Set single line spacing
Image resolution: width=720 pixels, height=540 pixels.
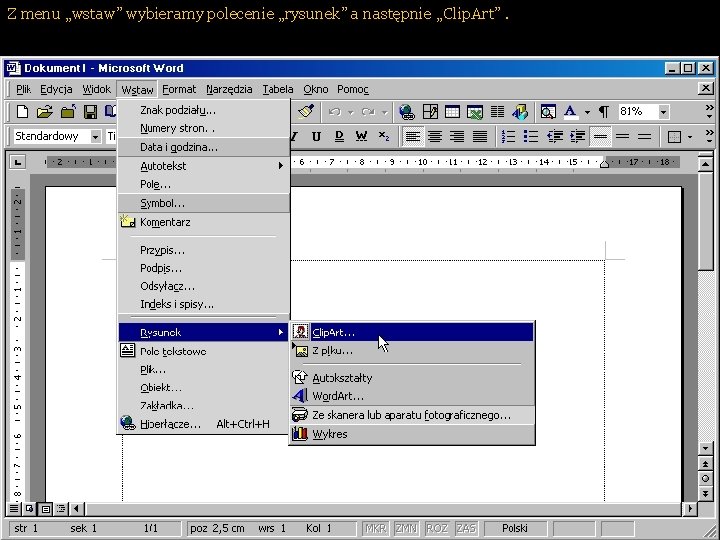(x=600, y=136)
